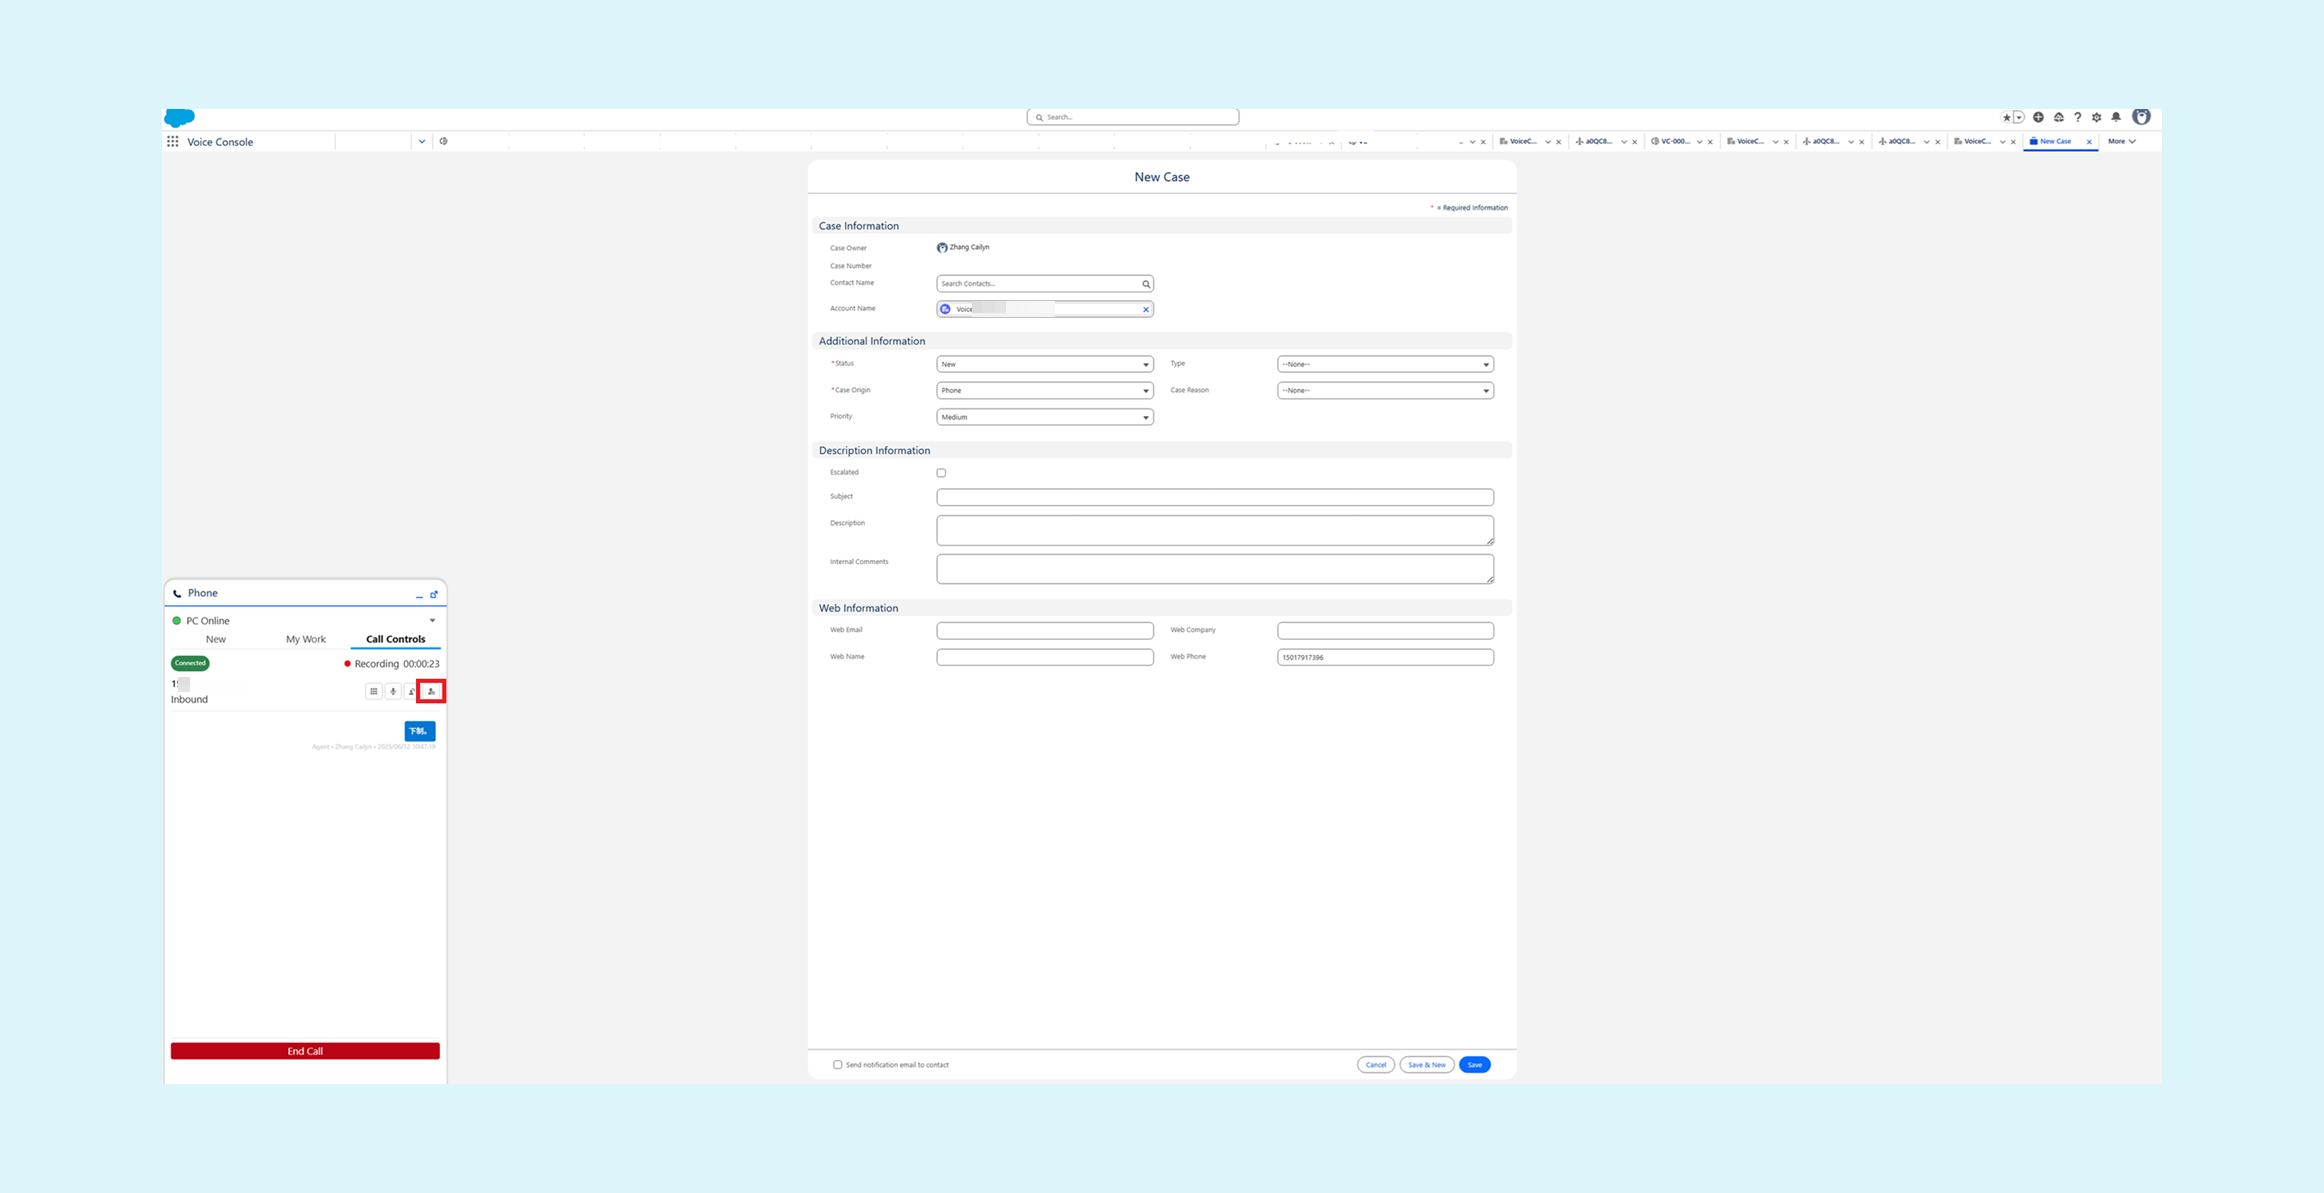Expand the PC Online status dropdown
The image size is (2324, 1193).
point(432,621)
